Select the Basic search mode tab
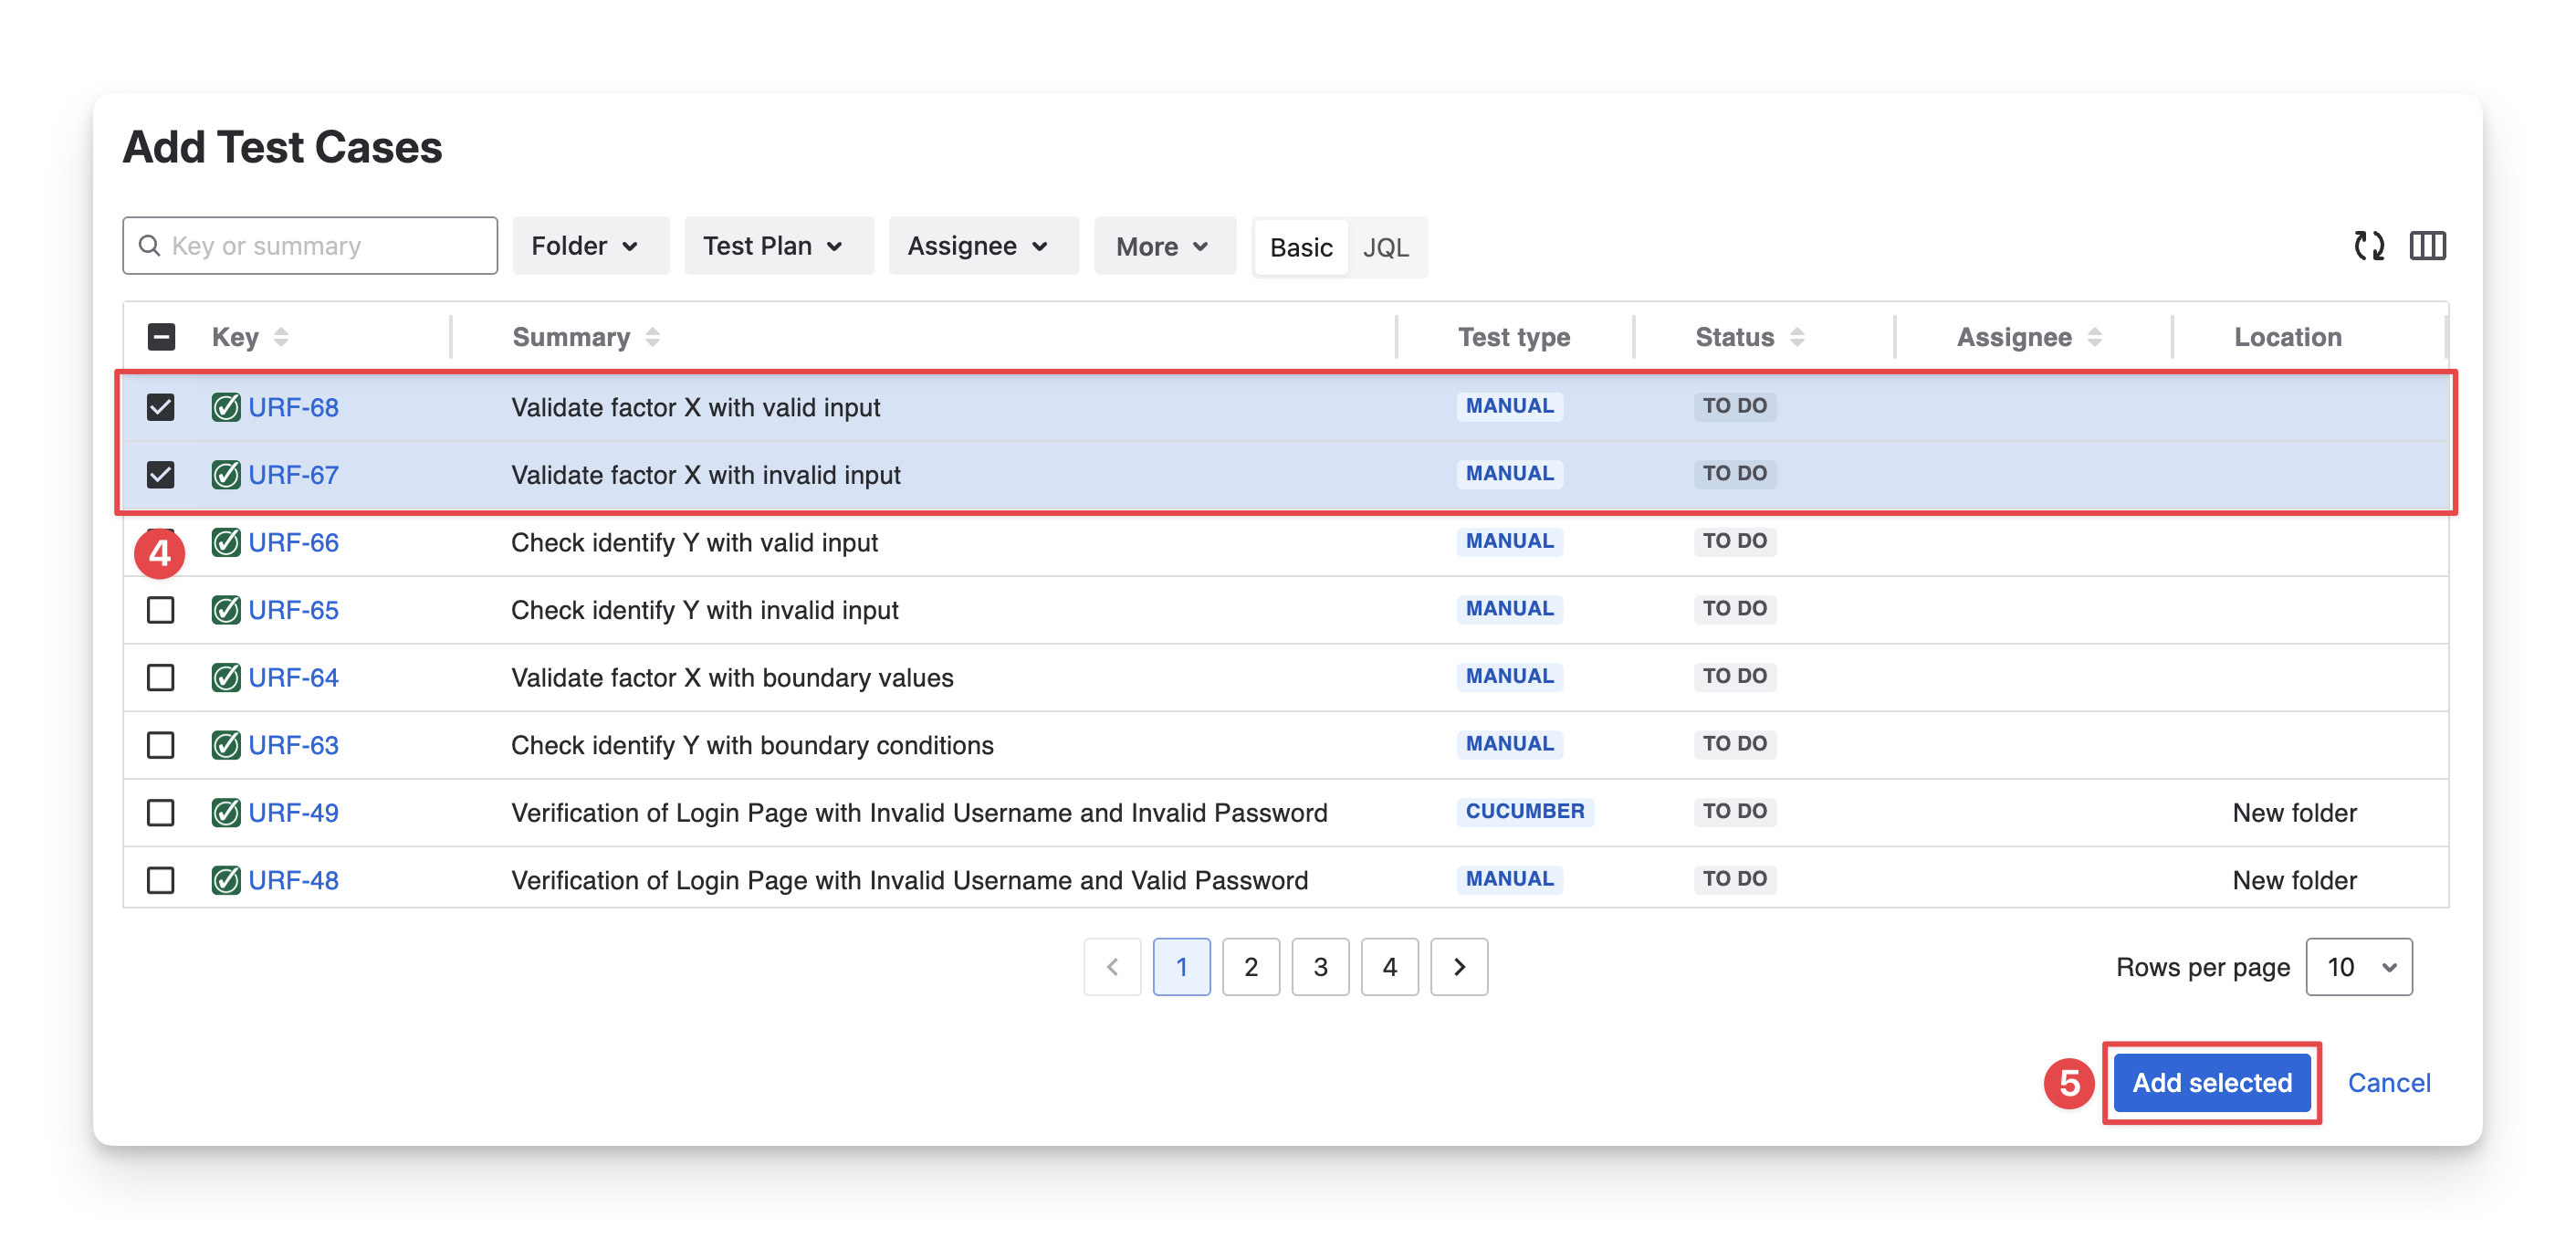This screenshot has height=1239, width=2576. point(1300,248)
